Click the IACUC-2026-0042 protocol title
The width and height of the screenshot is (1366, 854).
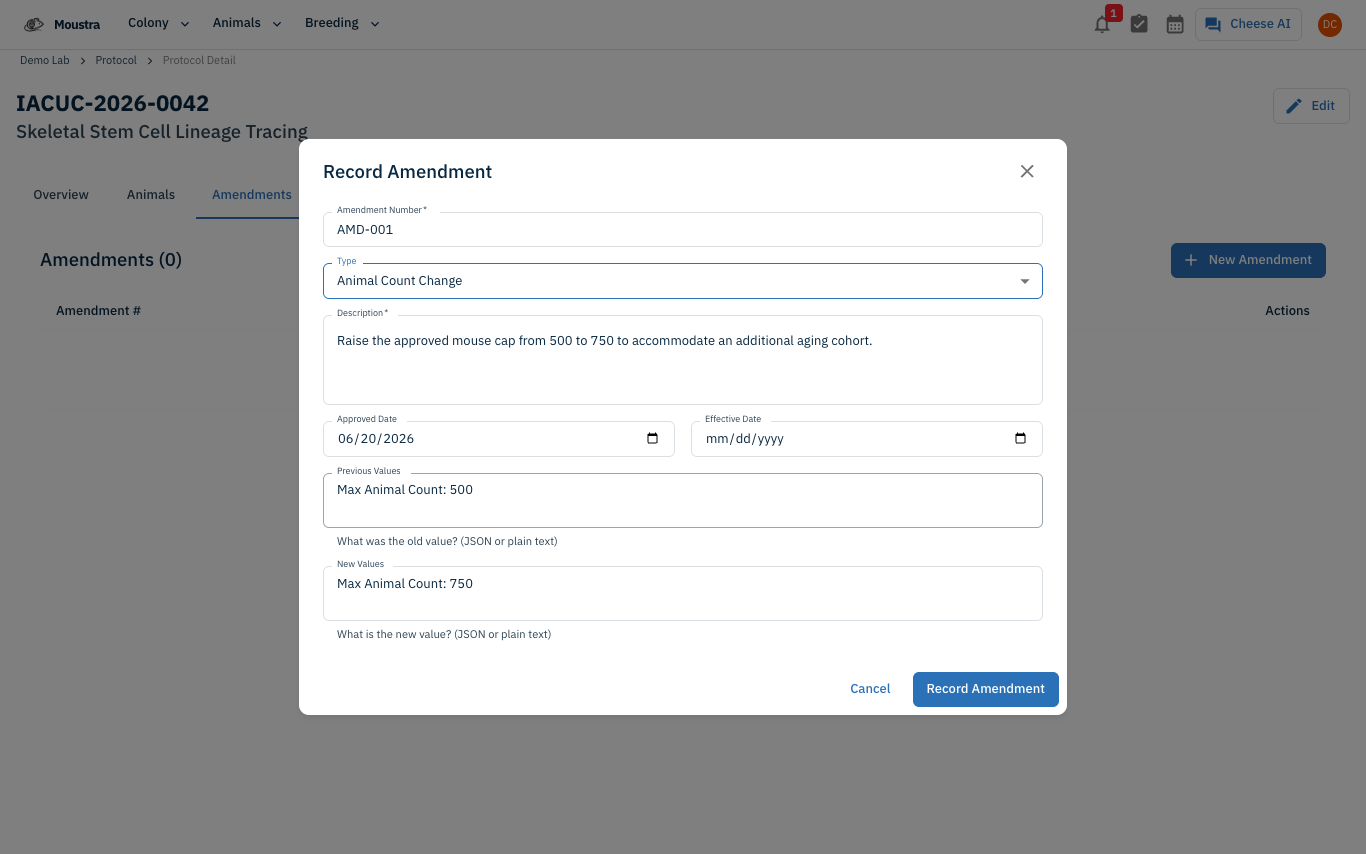point(113,103)
